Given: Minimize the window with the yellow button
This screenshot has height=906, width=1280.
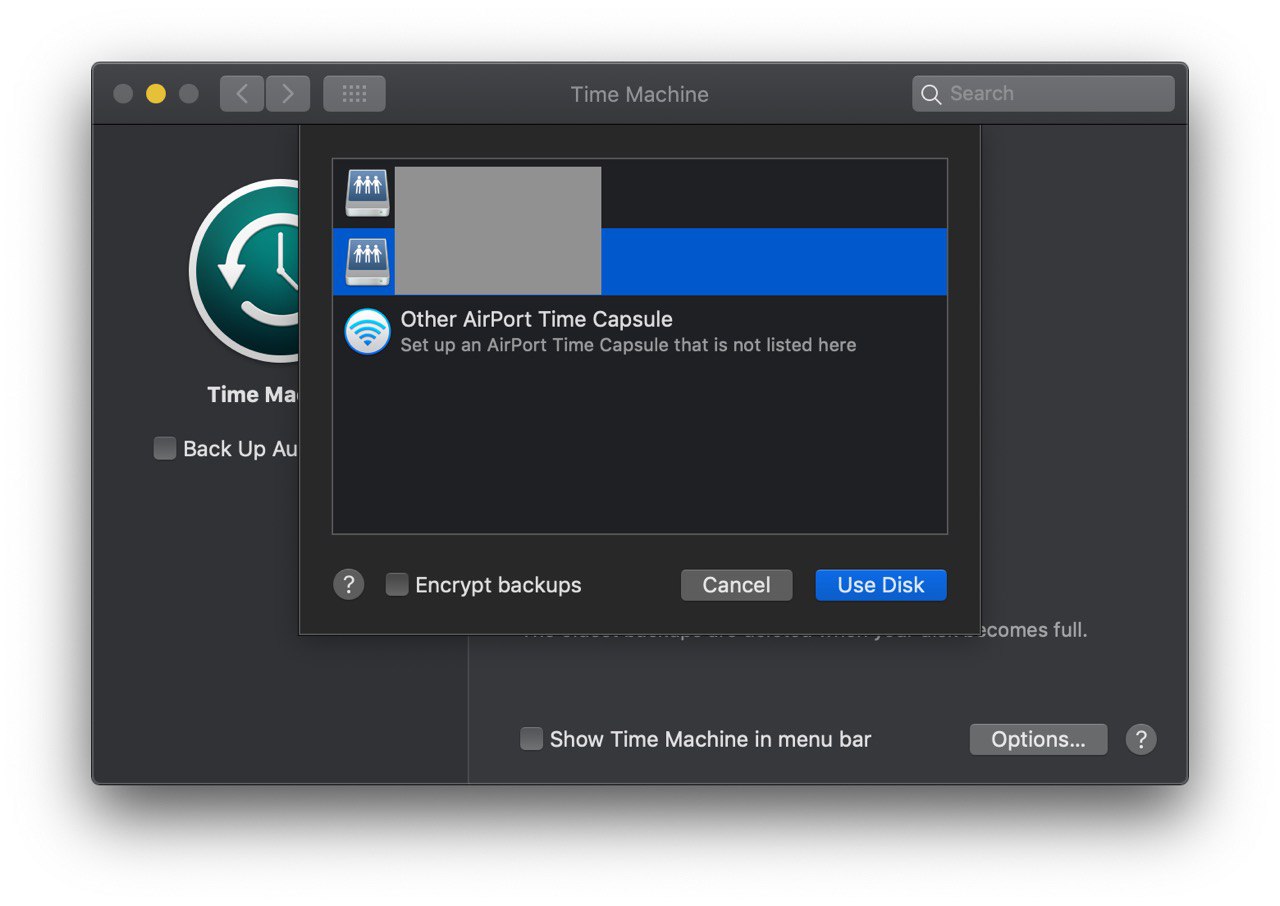Looking at the screenshot, I should click(156, 94).
